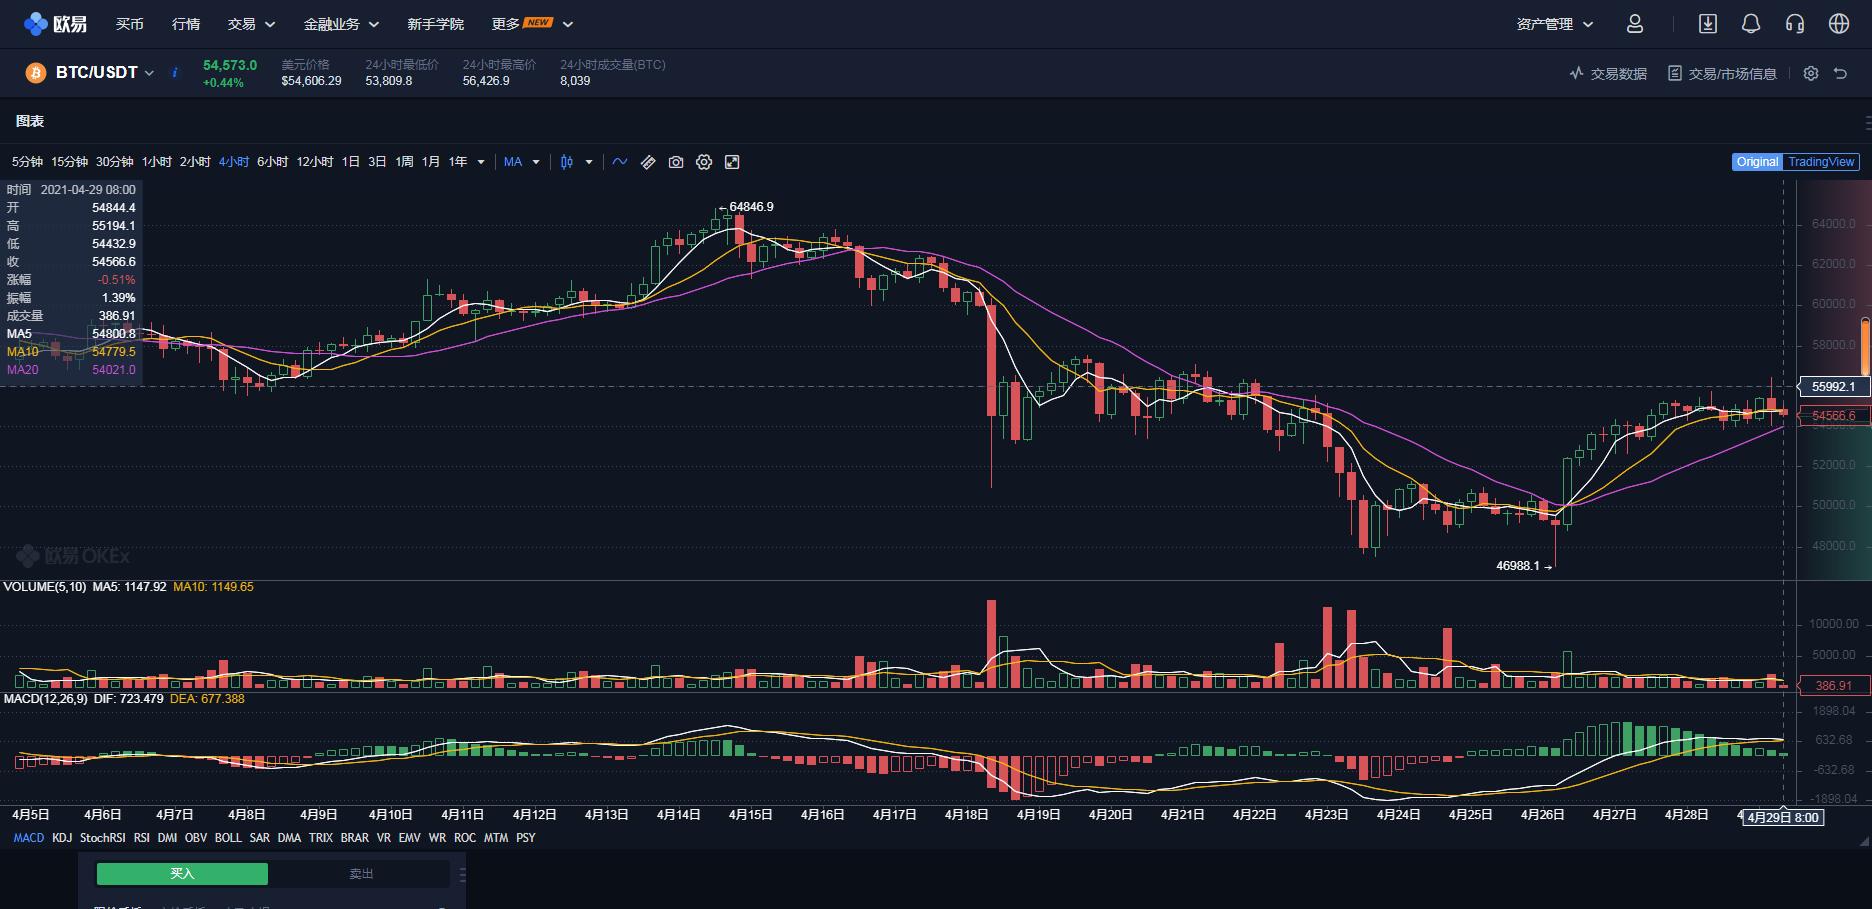Expand chart to fullscreen
Screen dimensions: 1872x909
(x=732, y=162)
